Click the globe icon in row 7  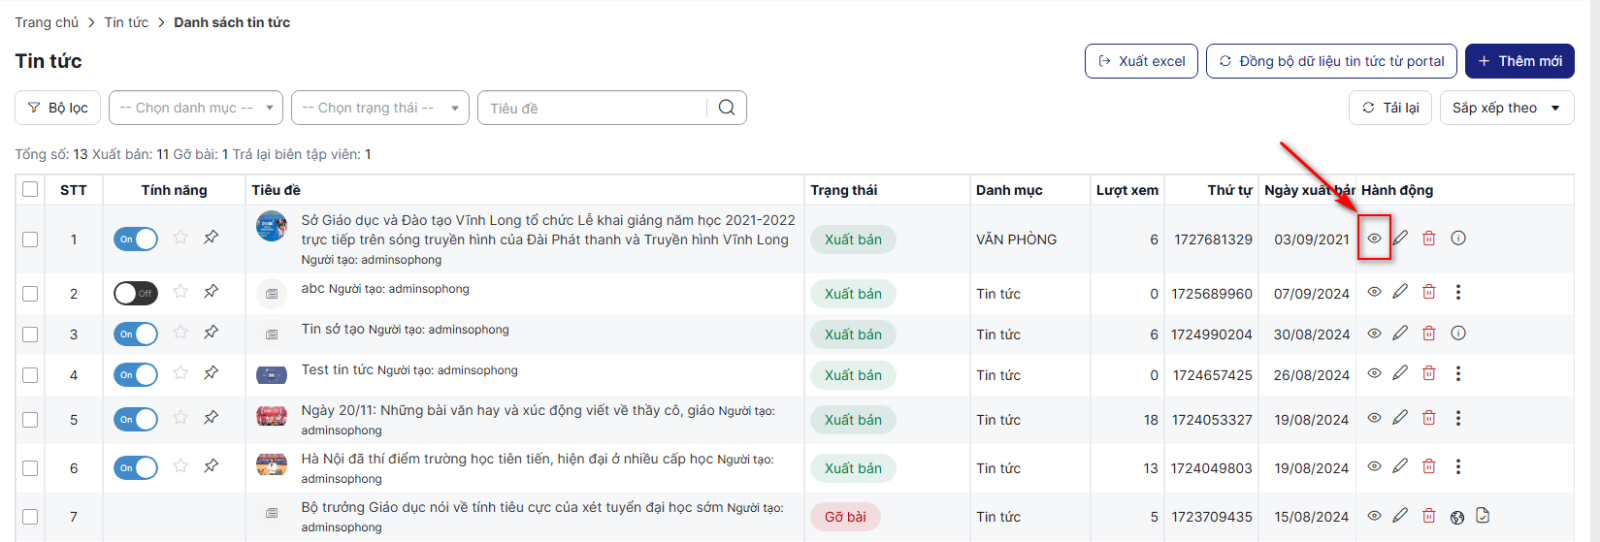1457,517
